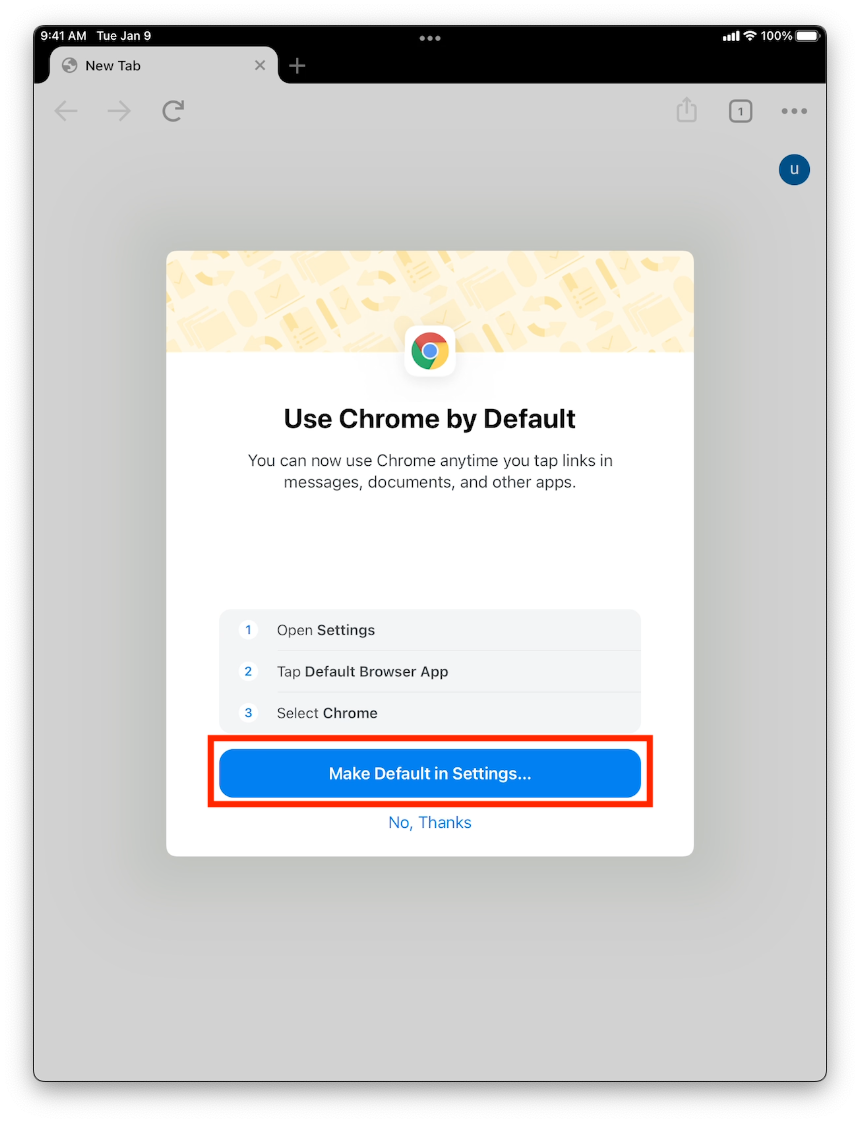Image resolution: width=860 pixels, height=1123 pixels.
Task: Tap the battery indicator in status bar
Action: click(808, 36)
